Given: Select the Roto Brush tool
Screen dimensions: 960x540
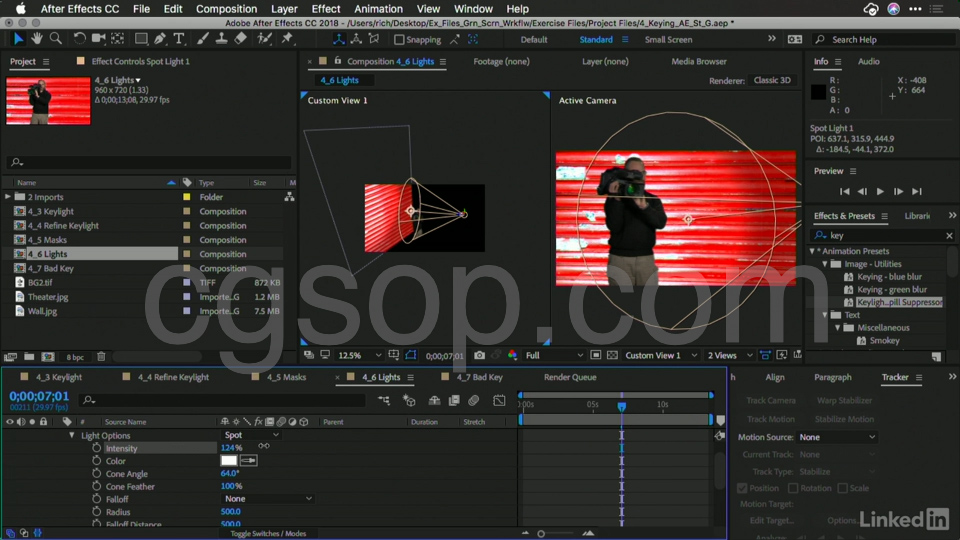Looking at the screenshot, I should tap(264, 39).
